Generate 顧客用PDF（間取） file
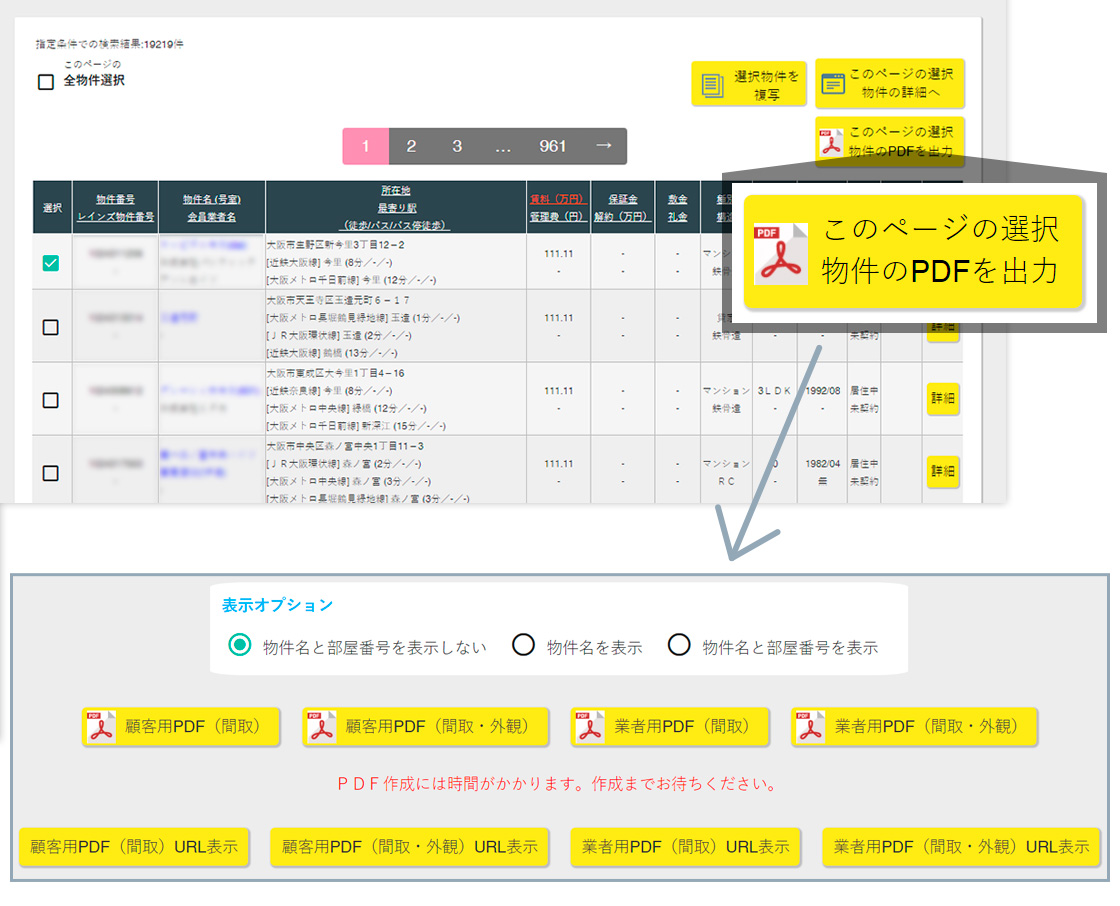1120x906 pixels. [181, 727]
